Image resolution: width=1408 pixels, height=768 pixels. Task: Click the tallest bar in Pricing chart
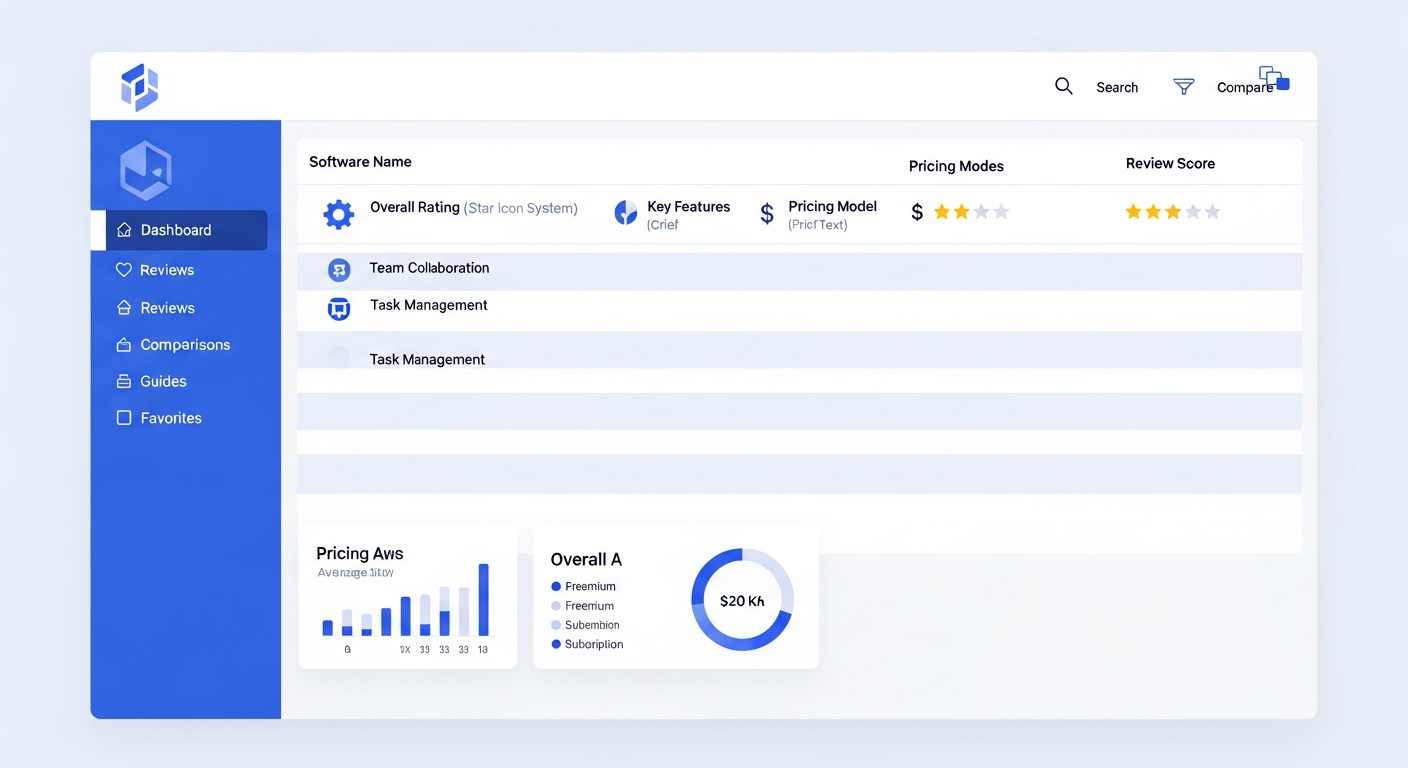coord(484,600)
